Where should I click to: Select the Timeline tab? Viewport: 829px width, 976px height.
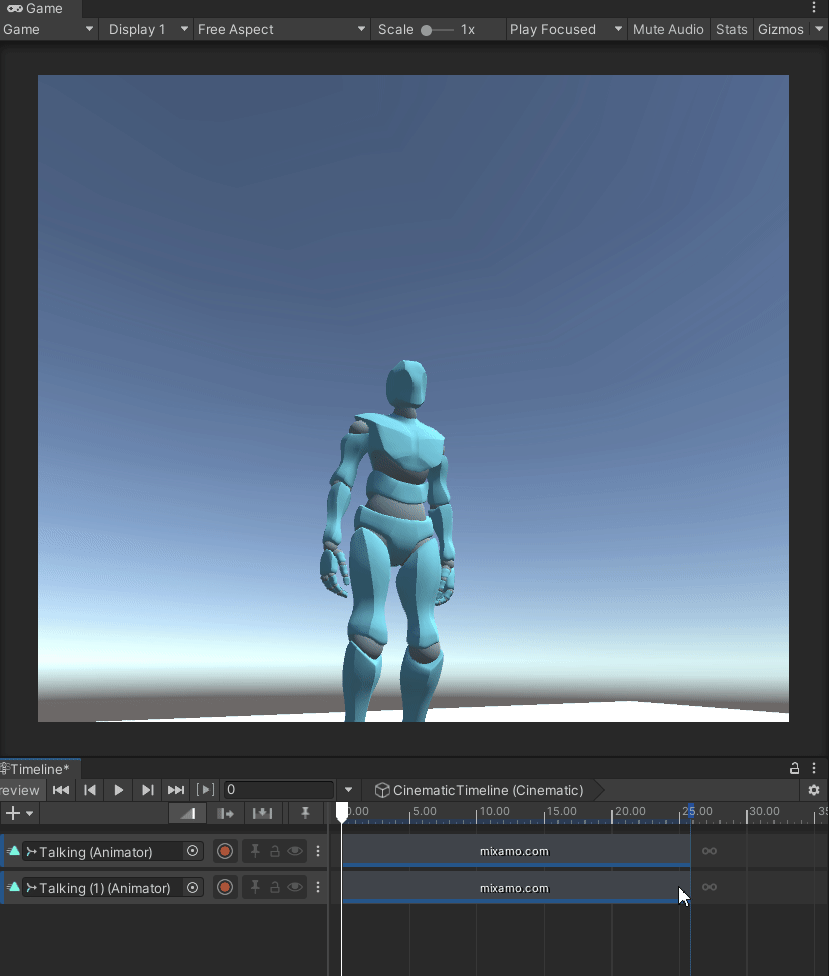(x=38, y=768)
